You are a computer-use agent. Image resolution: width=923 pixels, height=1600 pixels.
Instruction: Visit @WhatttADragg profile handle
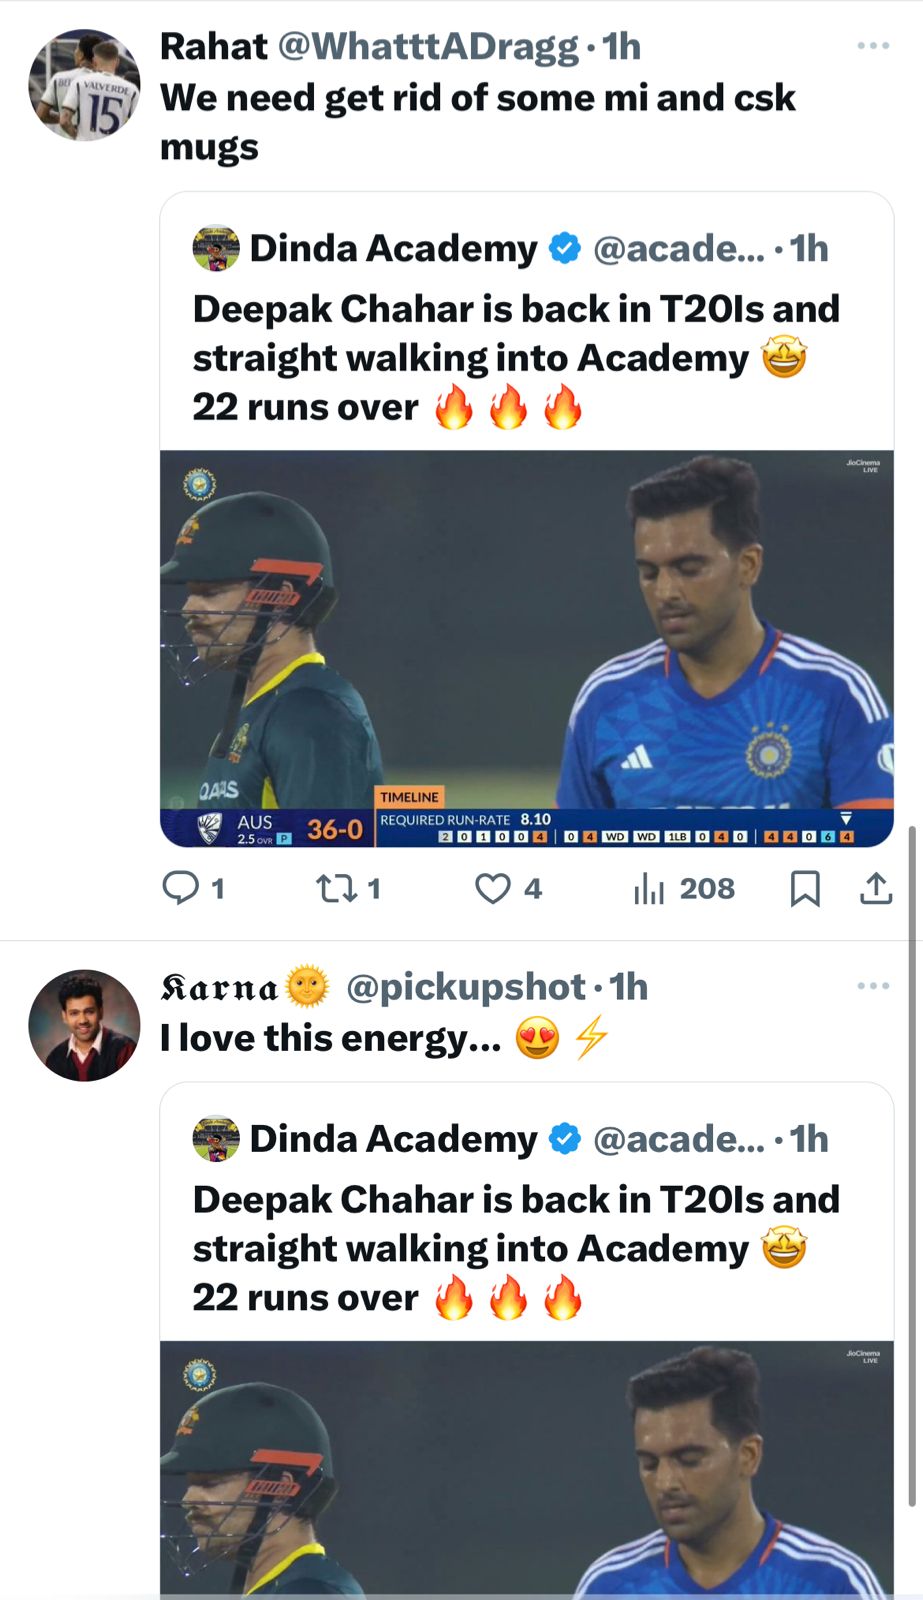pyautogui.click(x=427, y=46)
